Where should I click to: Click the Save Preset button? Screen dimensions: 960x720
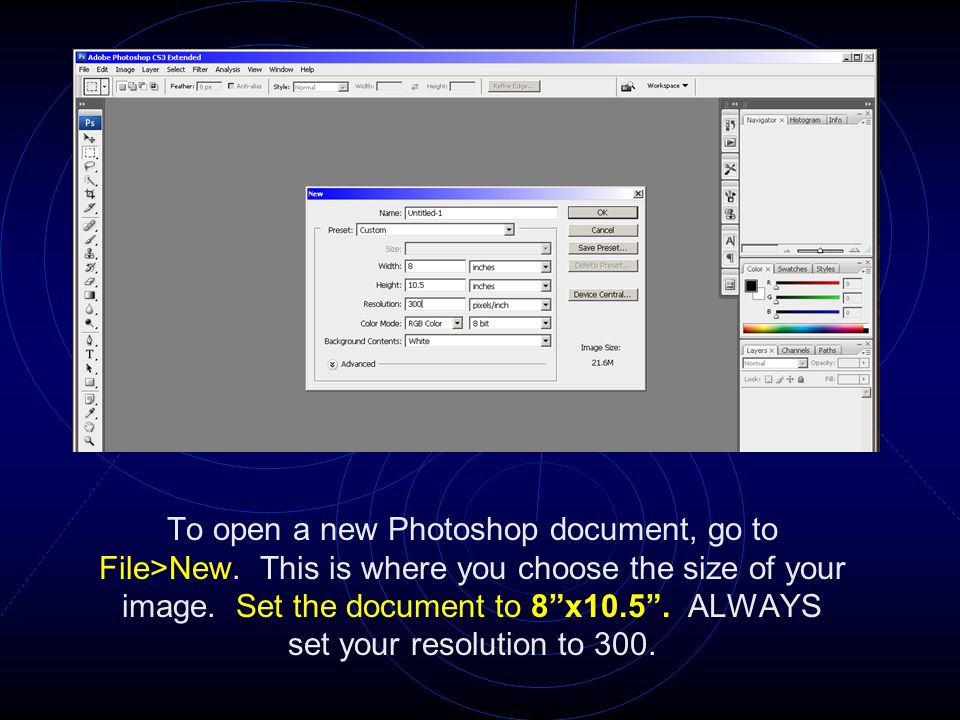[602, 248]
